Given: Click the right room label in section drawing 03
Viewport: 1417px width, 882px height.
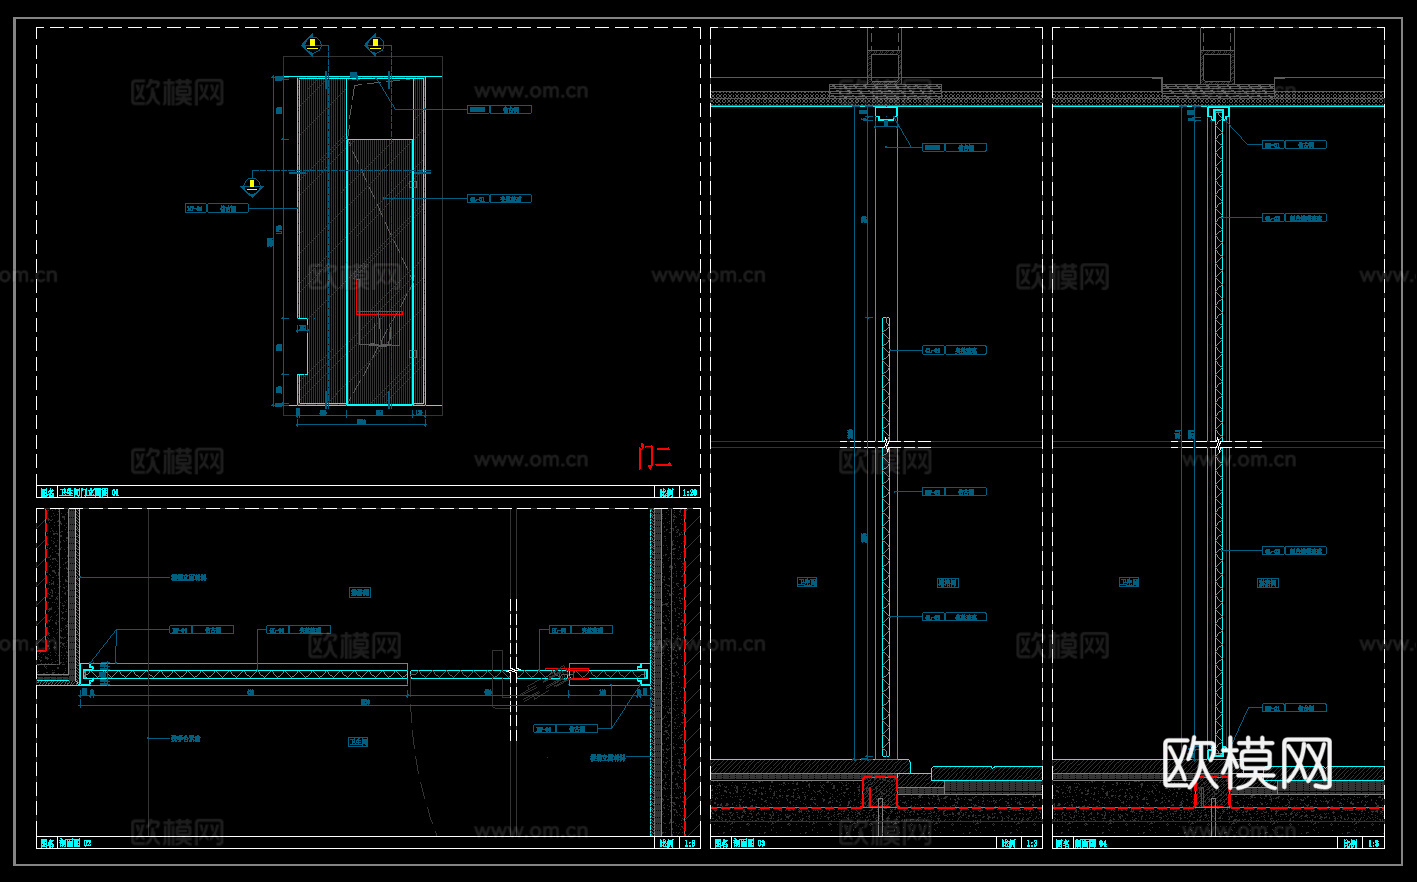Looking at the screenshot, I should pyautogui.click(x=947, y=582).
